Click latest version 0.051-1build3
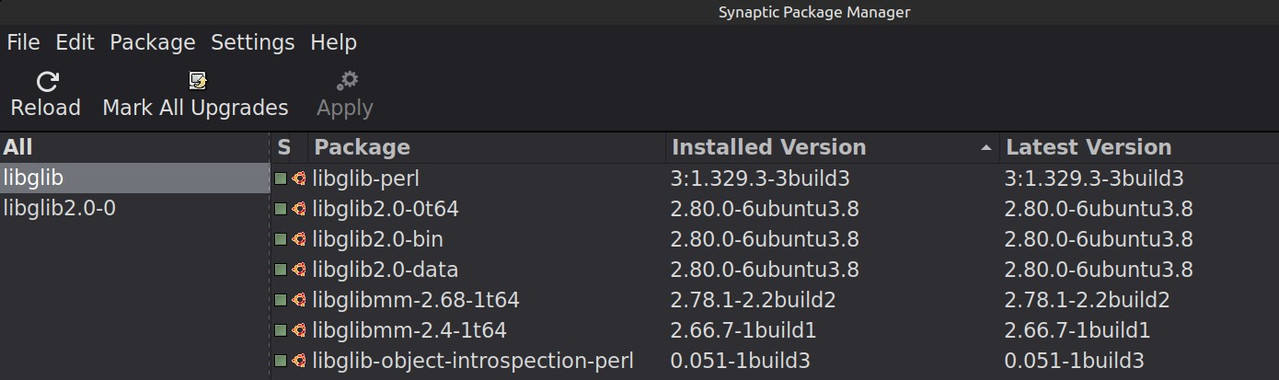 [1074, 360]
